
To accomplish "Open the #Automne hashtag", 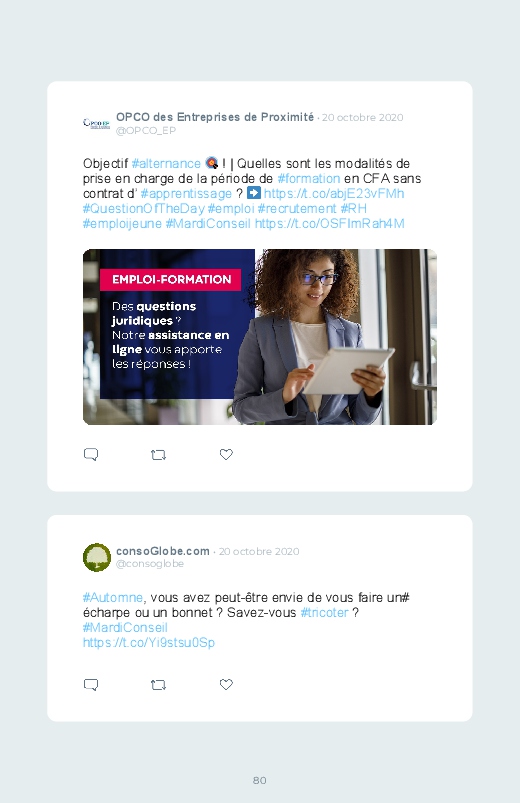I will pos(113,598).
